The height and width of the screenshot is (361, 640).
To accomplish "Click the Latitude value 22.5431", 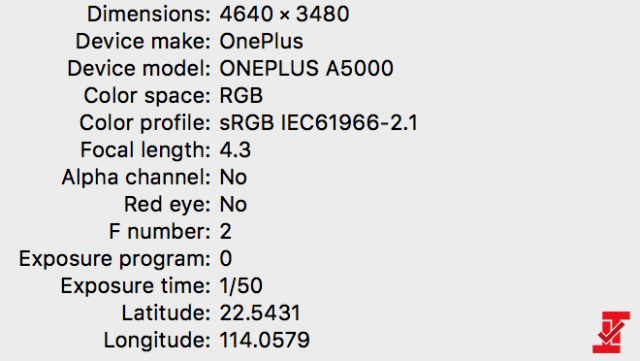I will pos(260,313).
